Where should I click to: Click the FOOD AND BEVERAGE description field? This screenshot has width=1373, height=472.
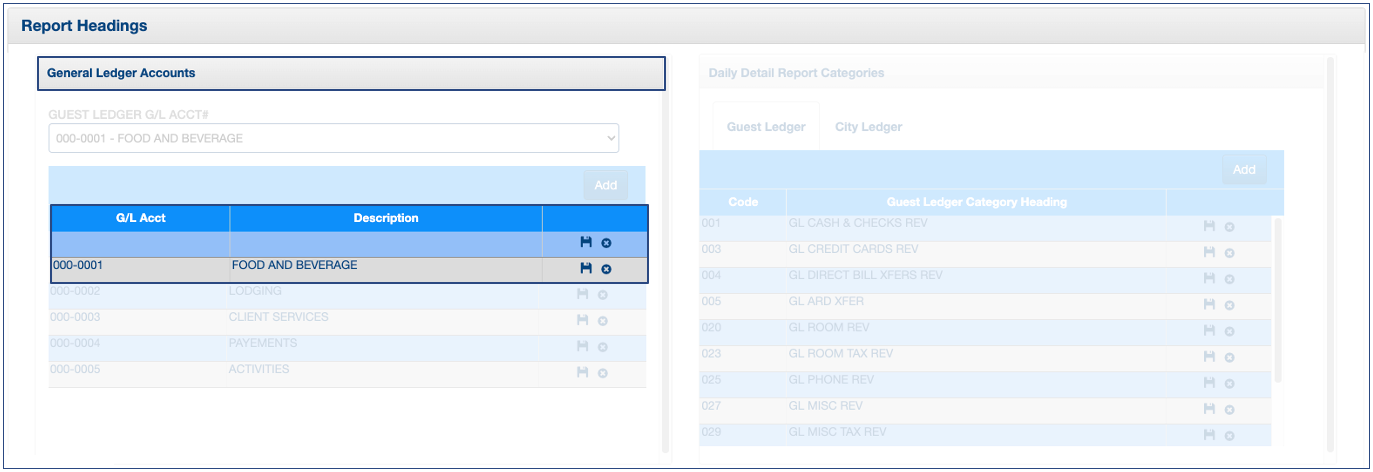(385, 267)
